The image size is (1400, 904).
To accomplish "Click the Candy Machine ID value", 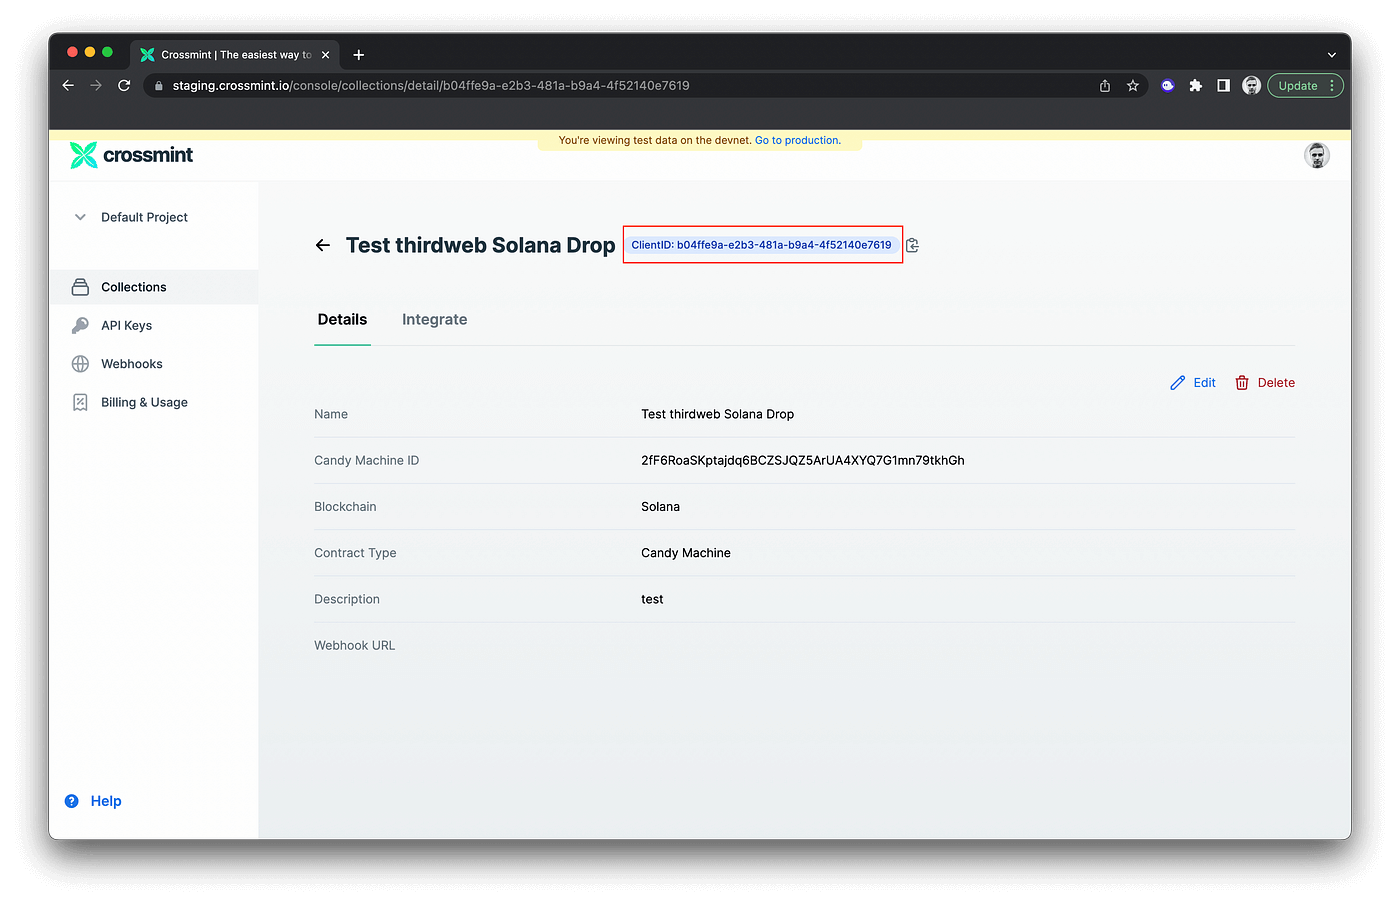I will click(x=803, y=461).
